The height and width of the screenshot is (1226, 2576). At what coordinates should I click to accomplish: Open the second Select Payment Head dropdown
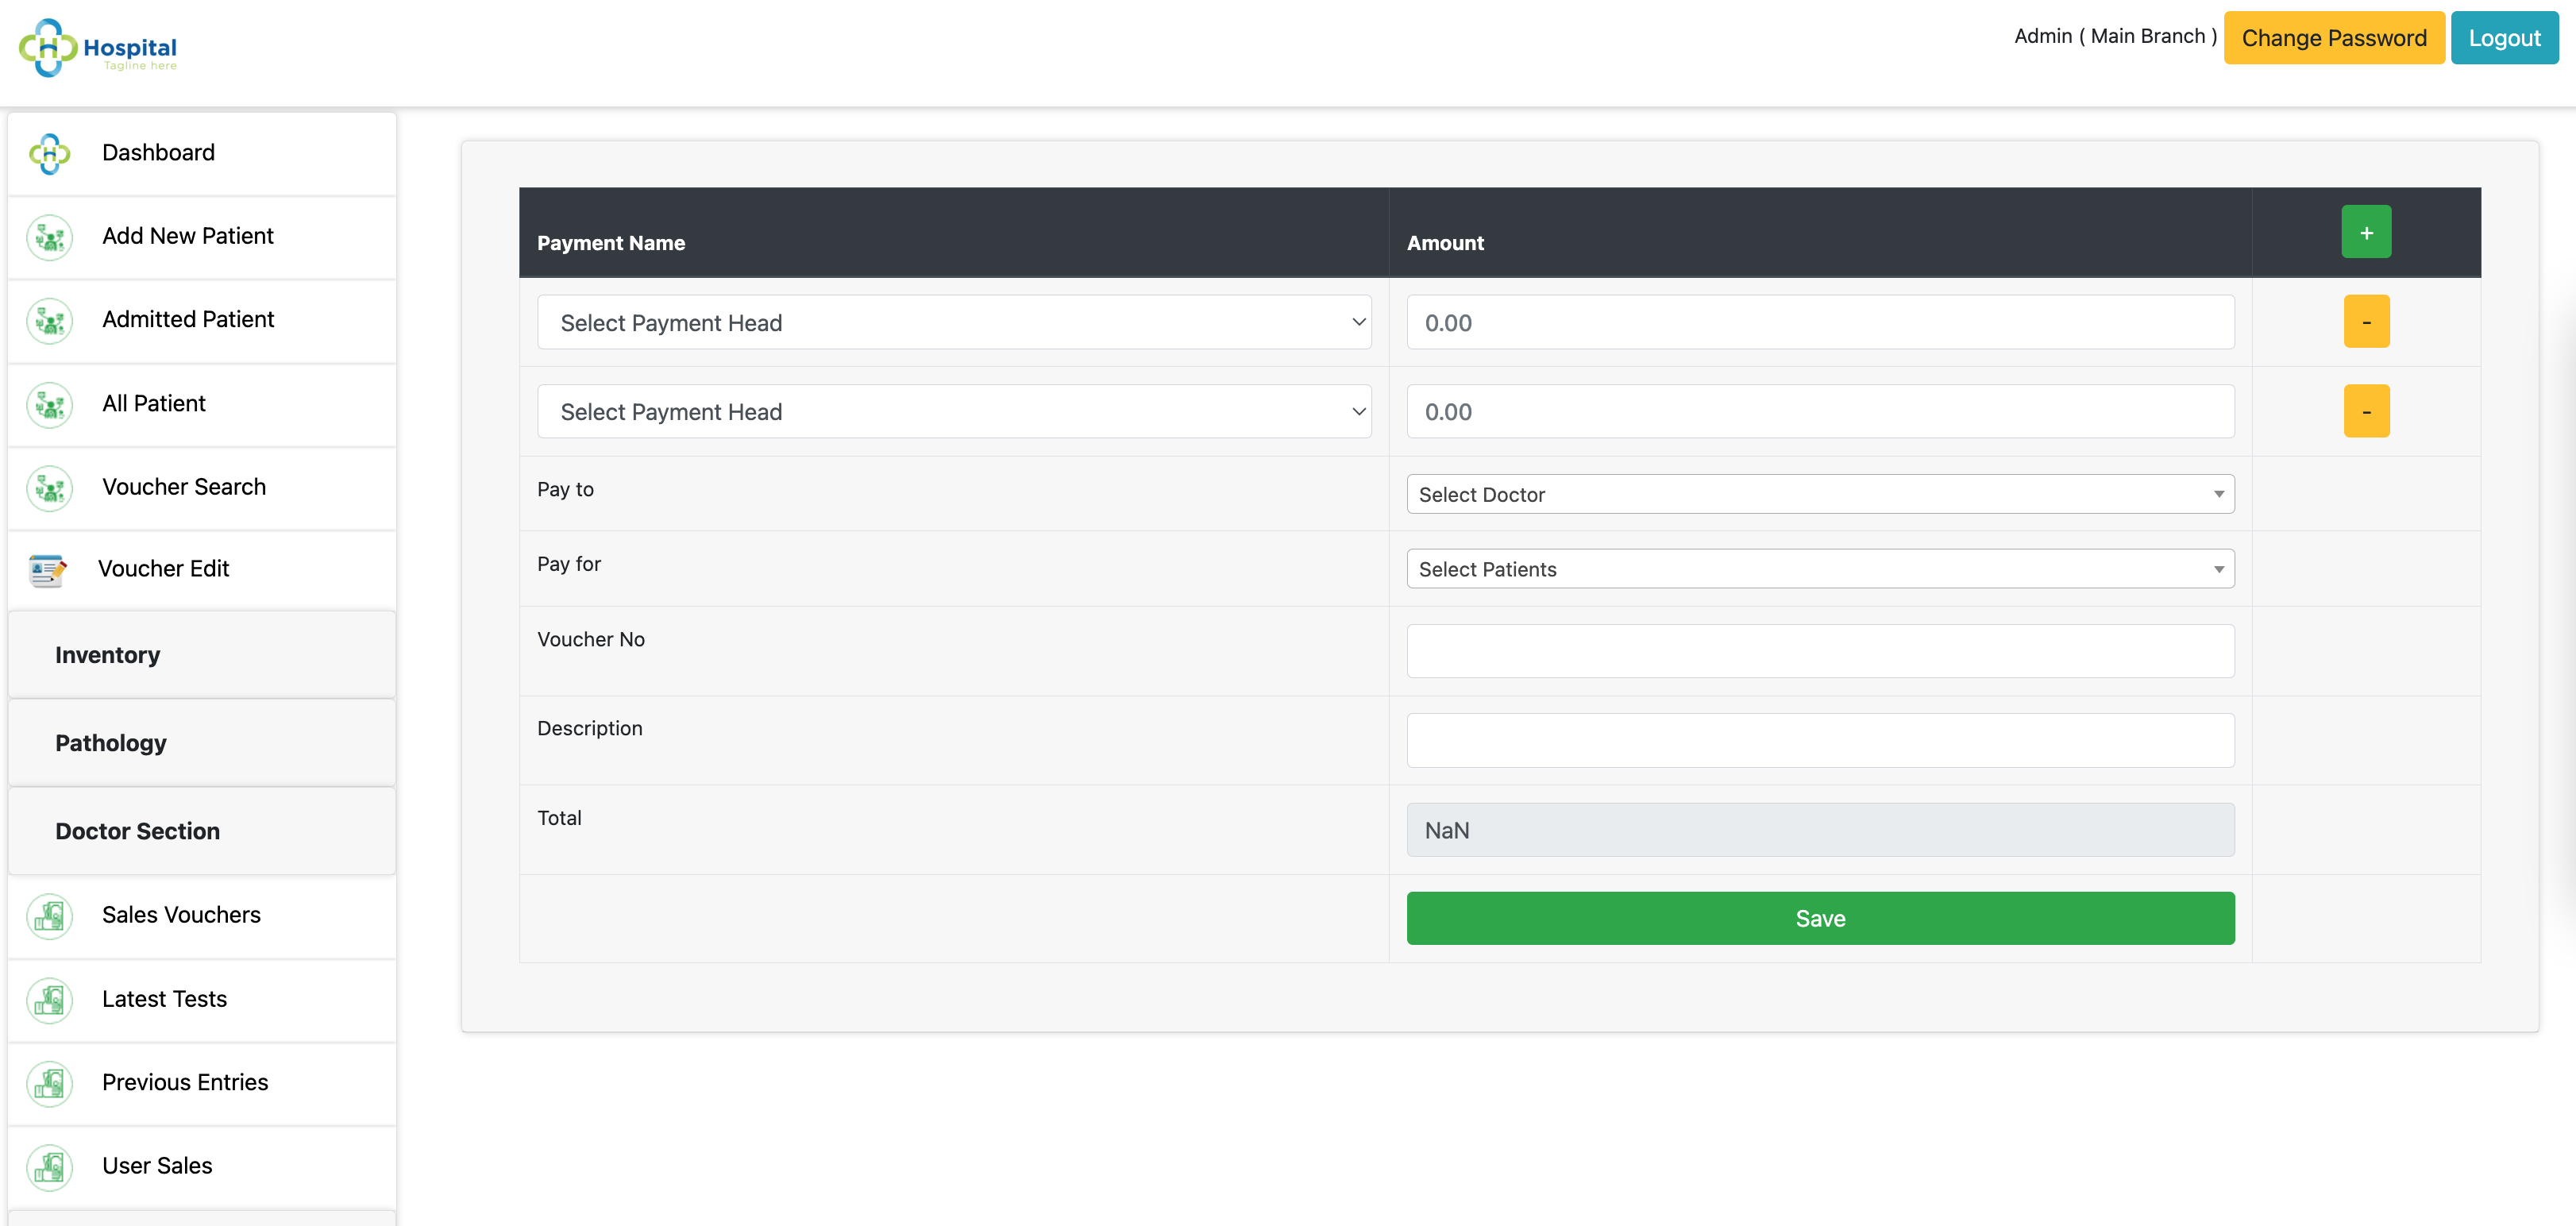tap(954, 411)
